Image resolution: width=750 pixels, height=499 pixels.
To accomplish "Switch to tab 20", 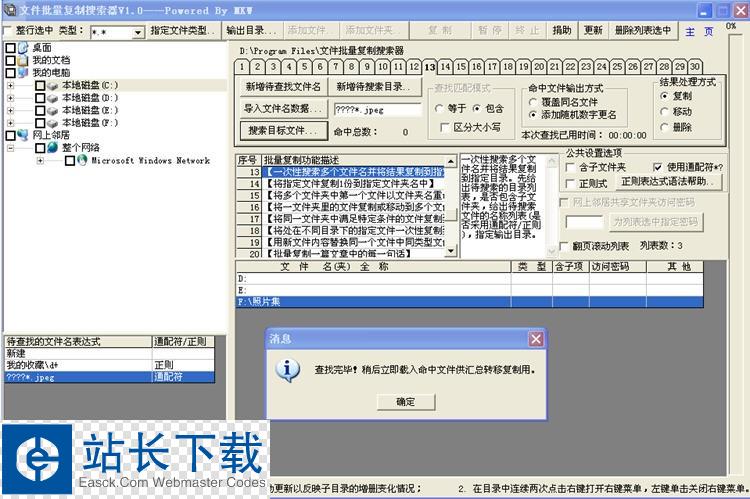I will [539, 67].
